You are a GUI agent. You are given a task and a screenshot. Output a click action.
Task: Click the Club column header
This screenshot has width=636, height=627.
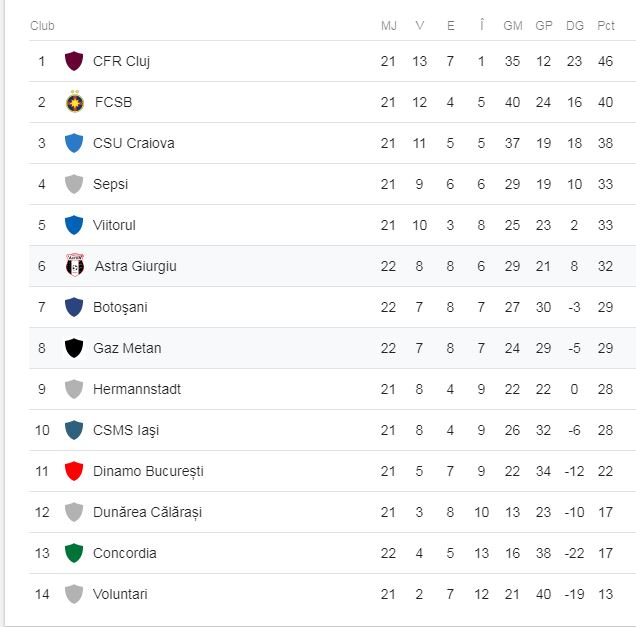tap(42, 25)
